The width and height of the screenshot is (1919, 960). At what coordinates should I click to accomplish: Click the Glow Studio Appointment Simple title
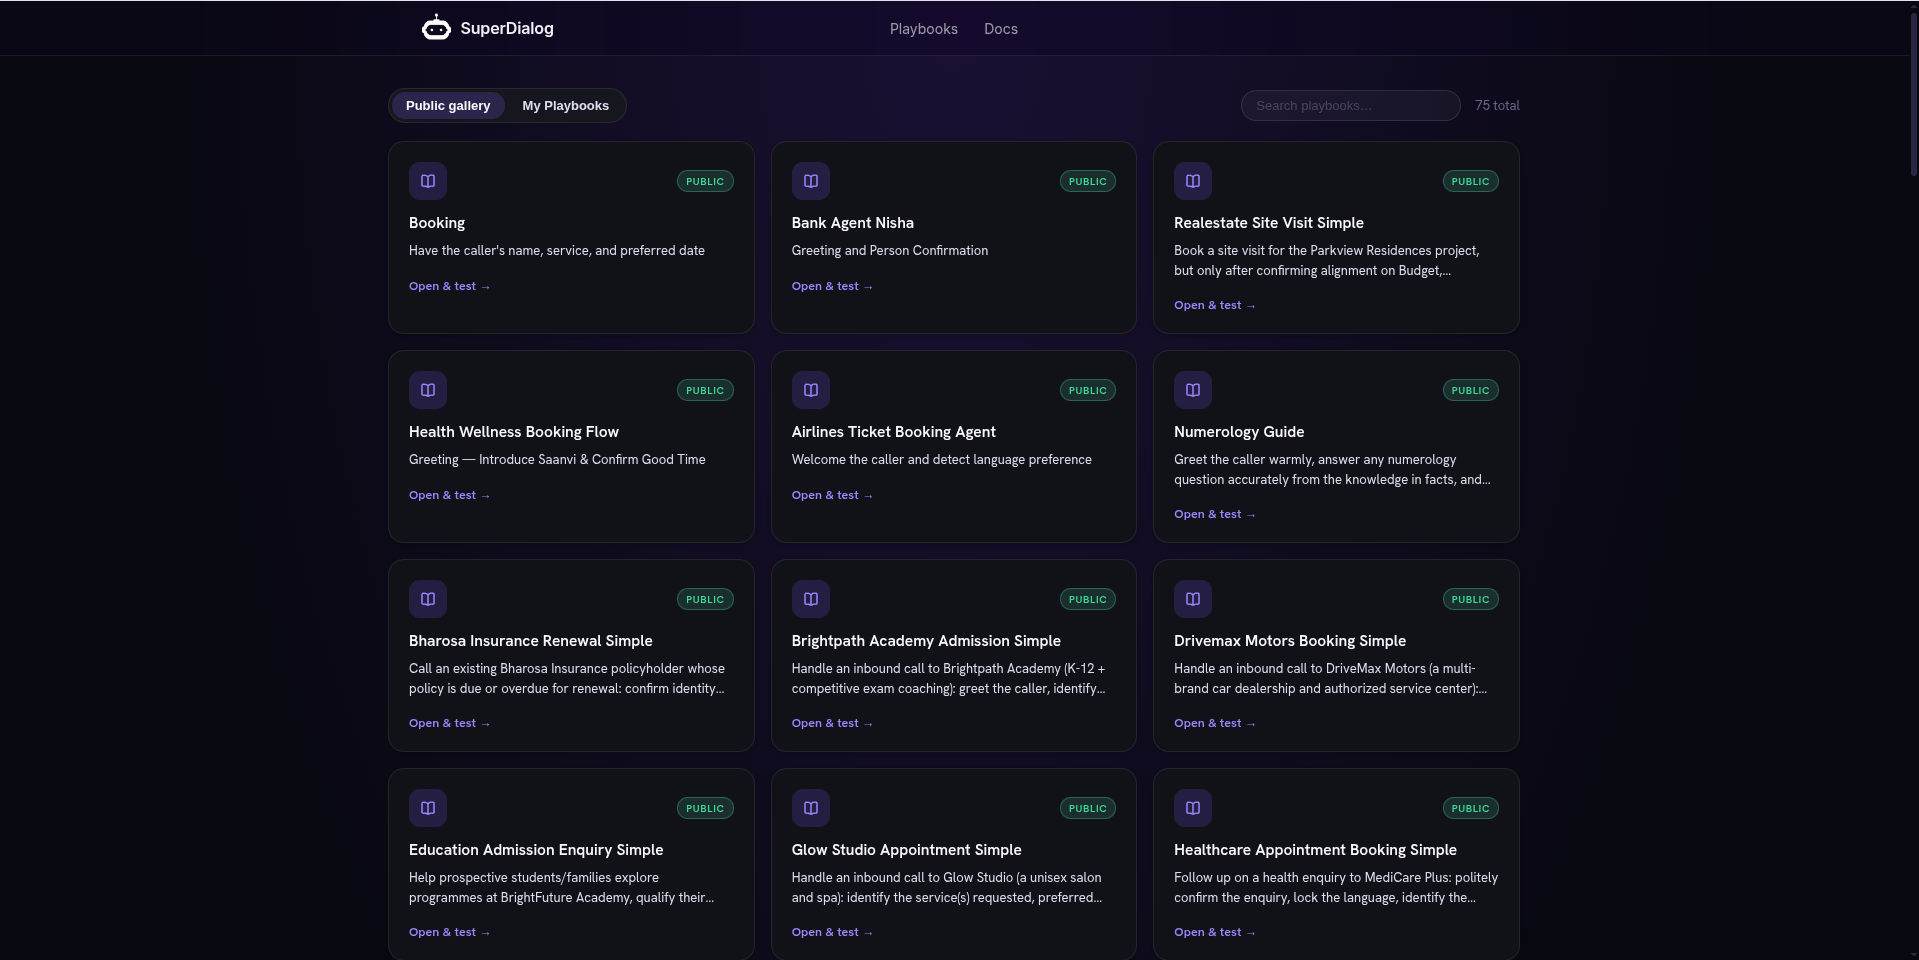(907, 850)
